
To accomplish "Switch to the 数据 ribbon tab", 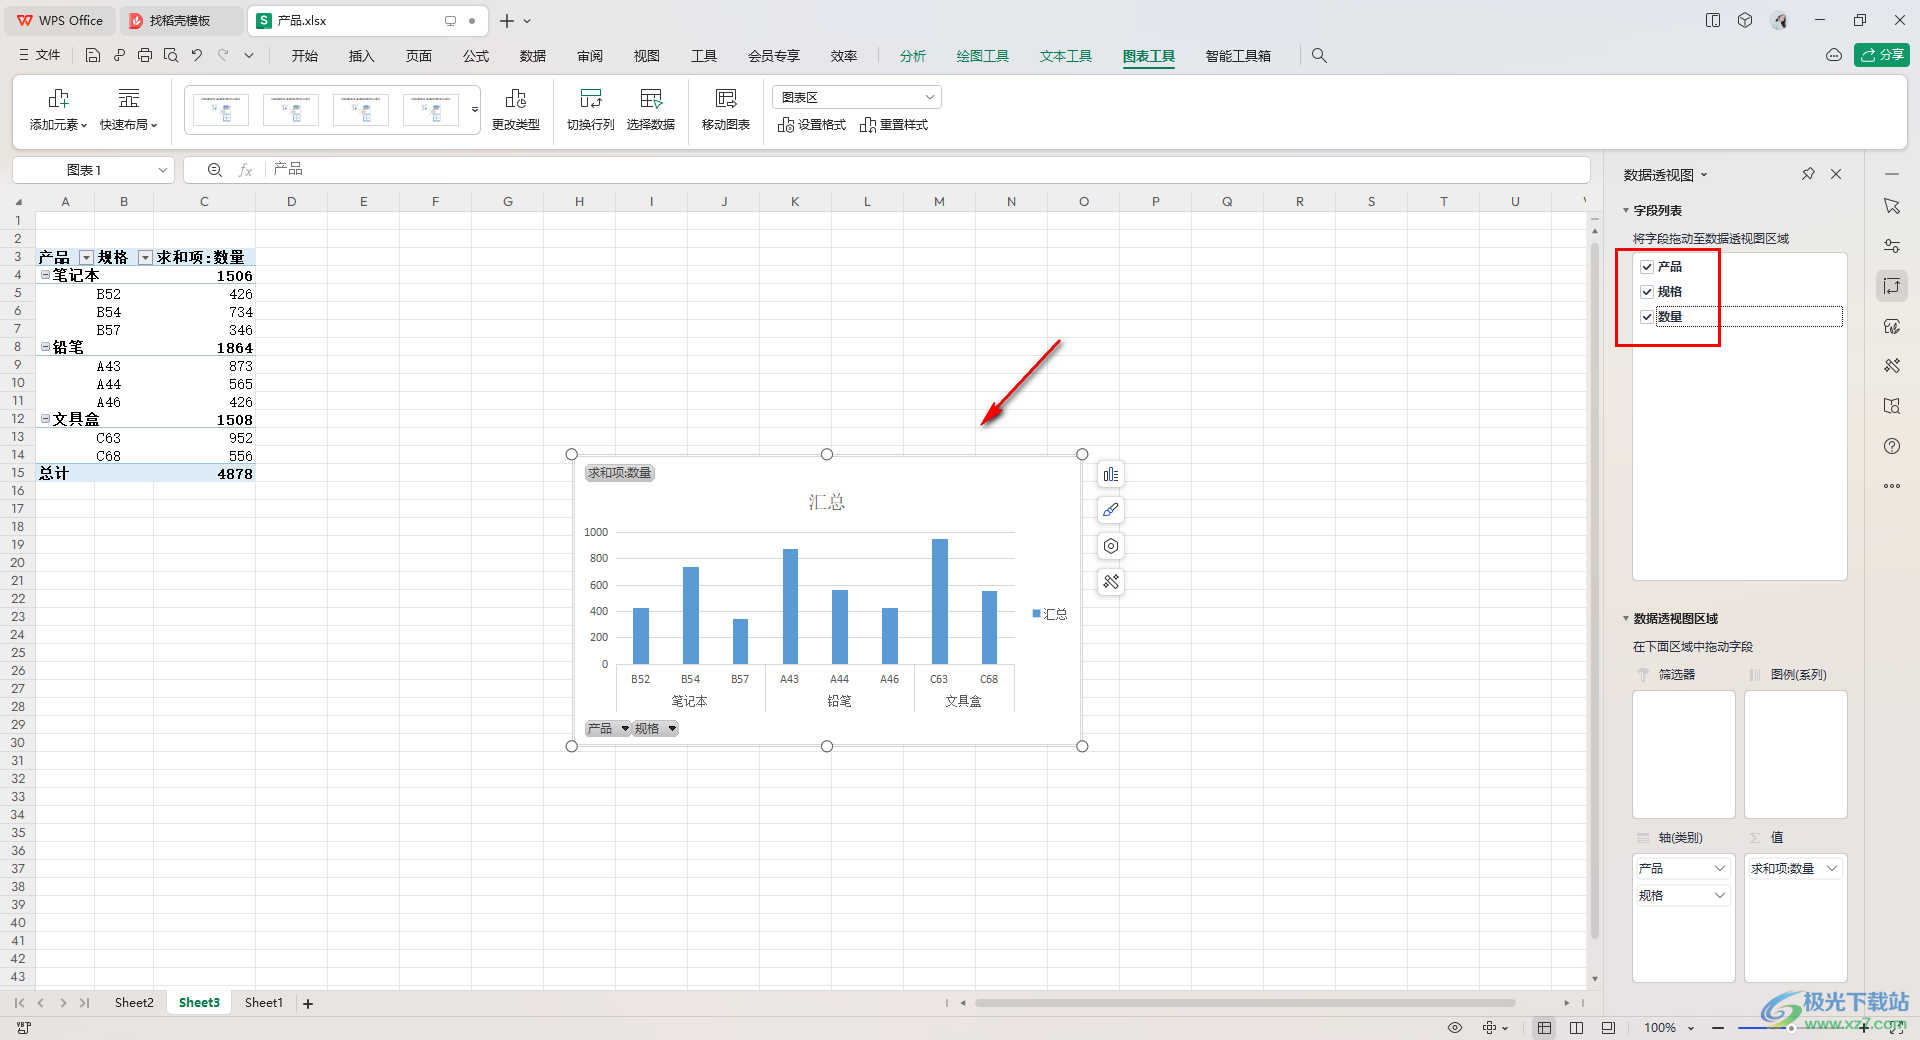I will point(533,56).
